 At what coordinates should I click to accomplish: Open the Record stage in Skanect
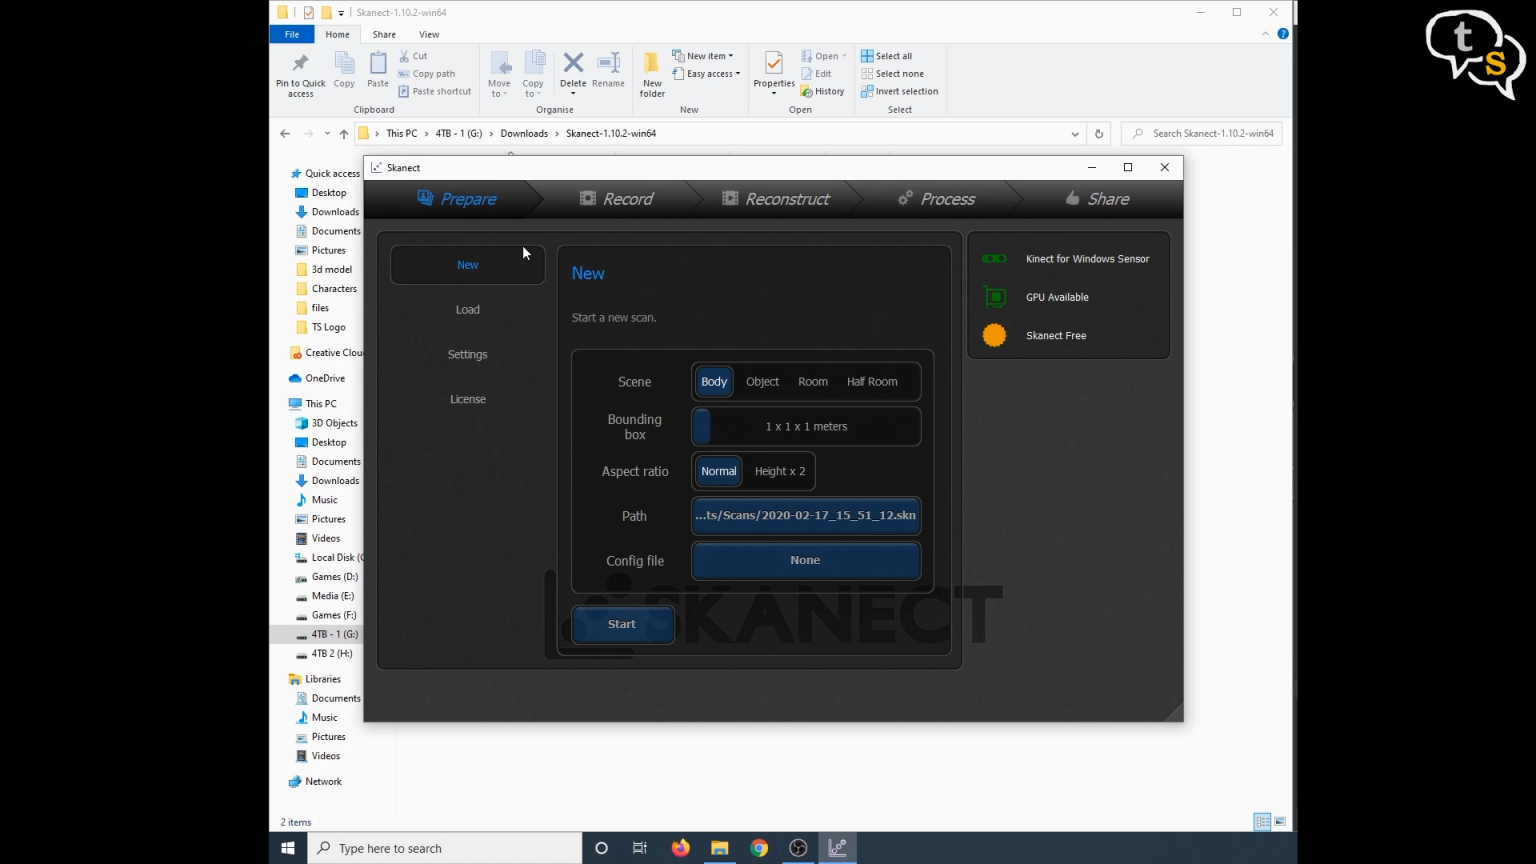point(617,199)
